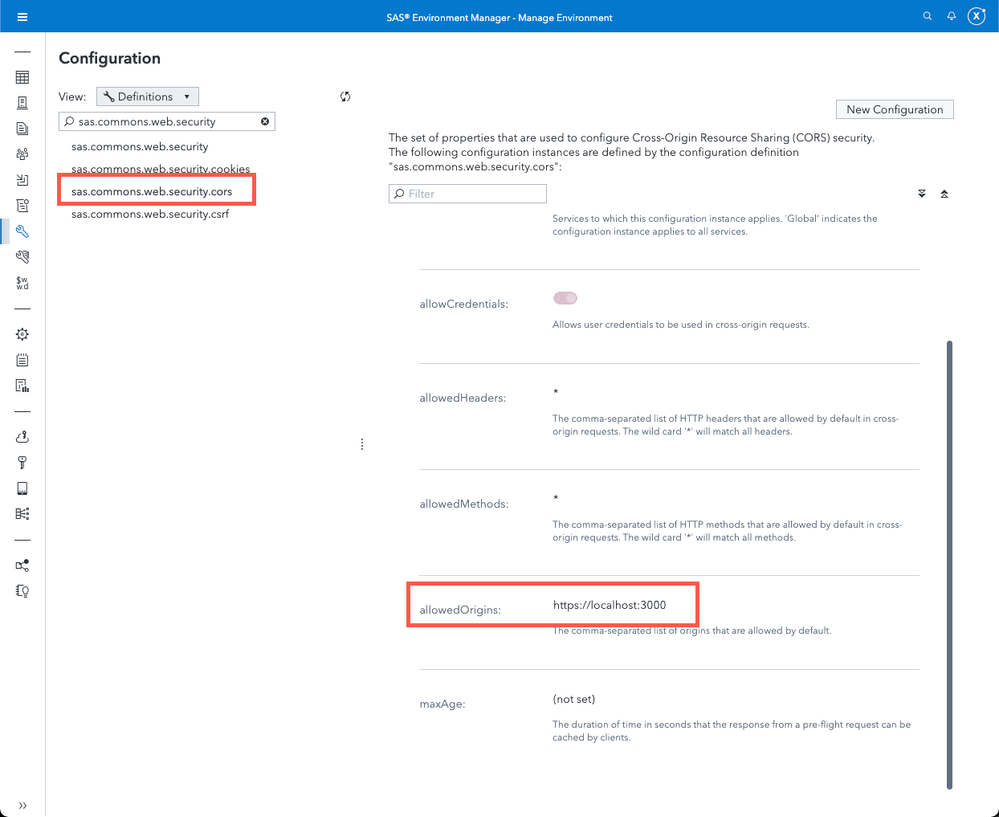Click the allowedHeaders label
The height and width of the screenshot is (817, 999).
point(463,398)
